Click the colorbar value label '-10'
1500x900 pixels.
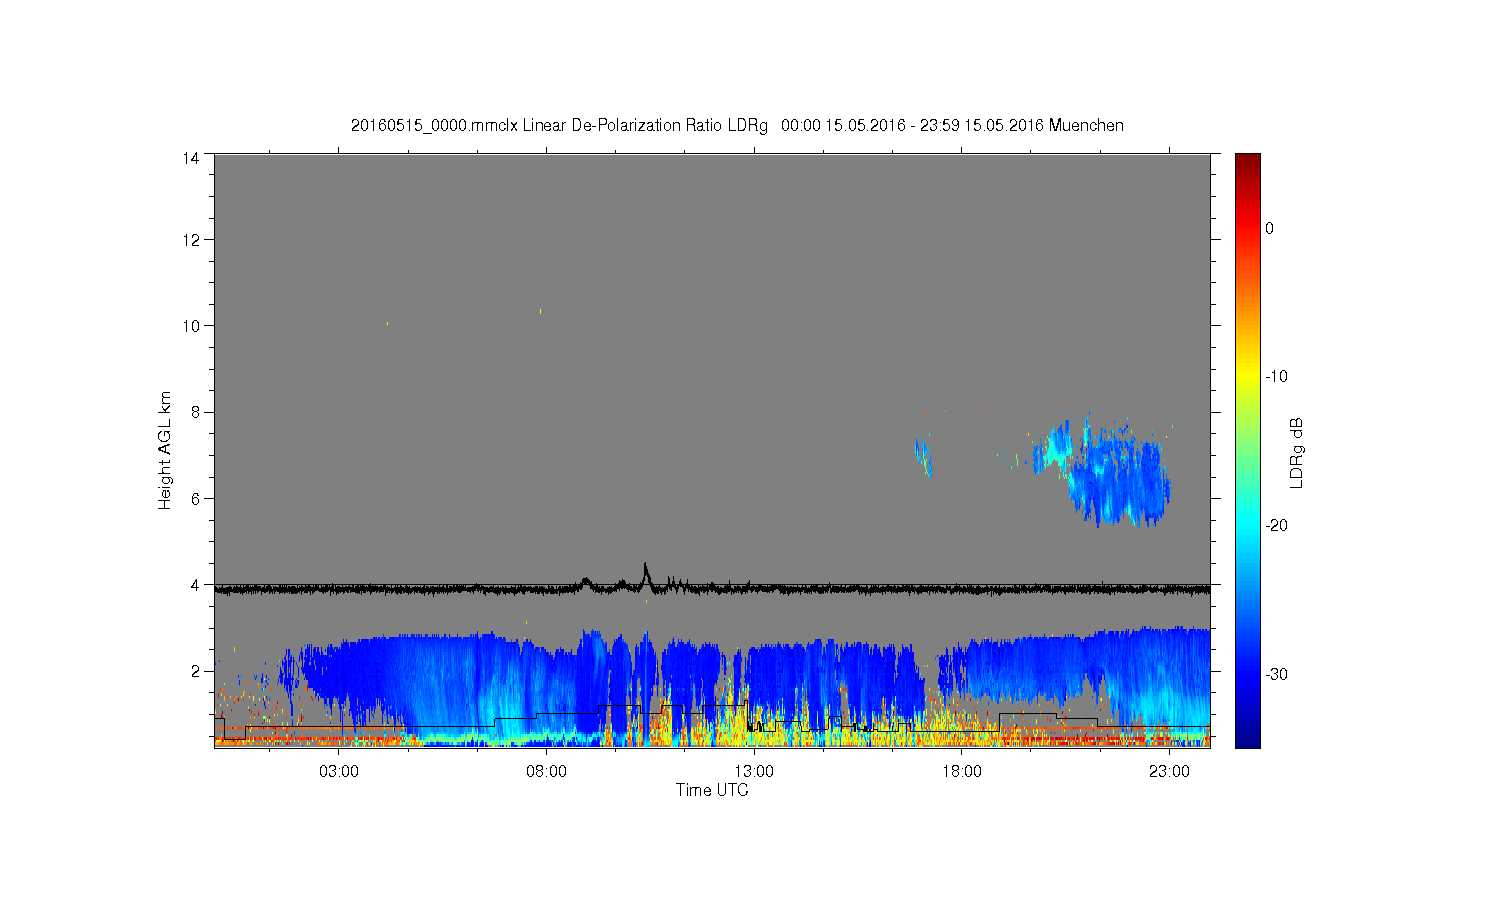[x=1276, y=377]
